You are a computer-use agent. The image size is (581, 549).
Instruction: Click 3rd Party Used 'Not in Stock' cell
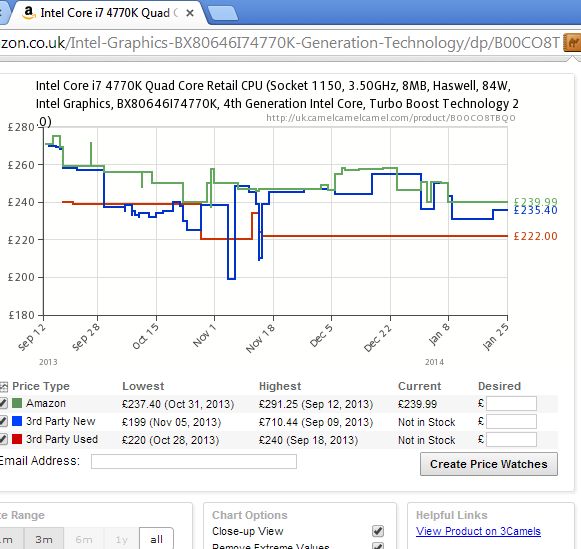(426, 440)
